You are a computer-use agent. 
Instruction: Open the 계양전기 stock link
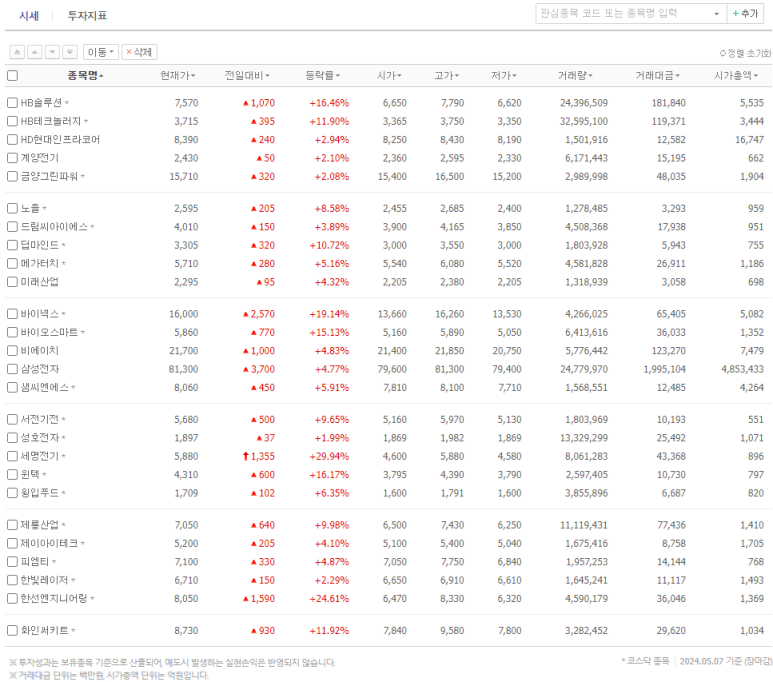(39, 158)
